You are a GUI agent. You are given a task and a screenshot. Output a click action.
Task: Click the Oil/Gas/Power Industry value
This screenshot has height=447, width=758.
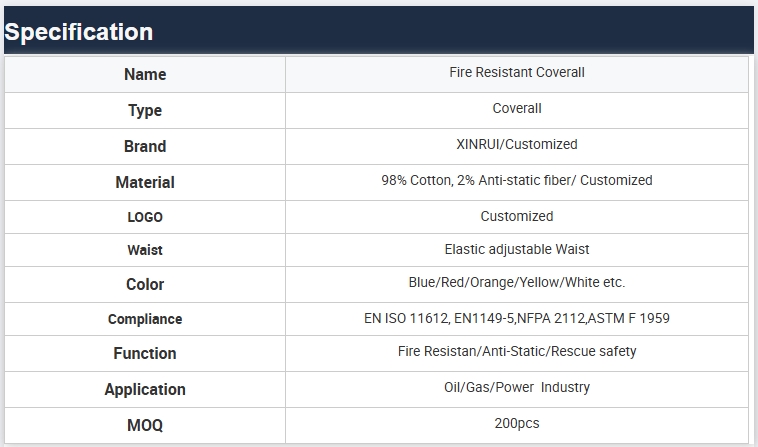(517, 388)
